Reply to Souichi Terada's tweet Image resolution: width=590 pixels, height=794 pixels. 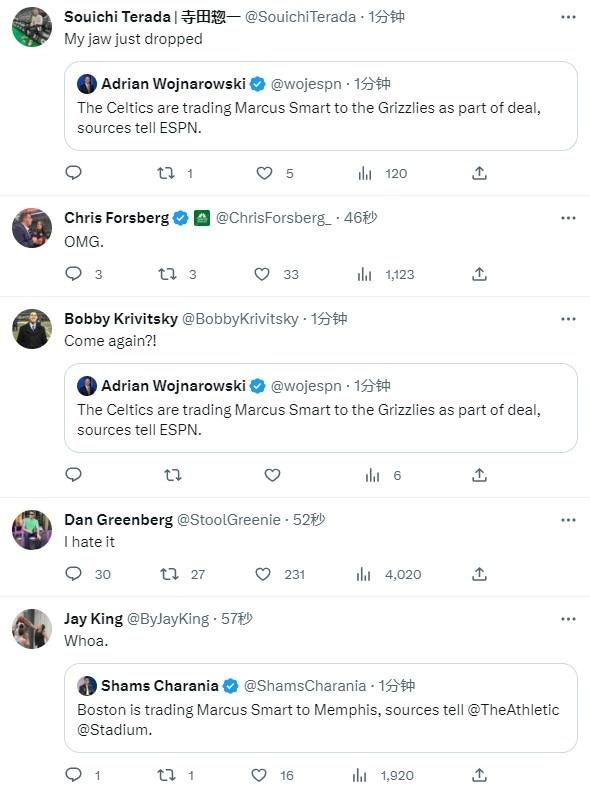pyautogui.click(x=73, y=173)
